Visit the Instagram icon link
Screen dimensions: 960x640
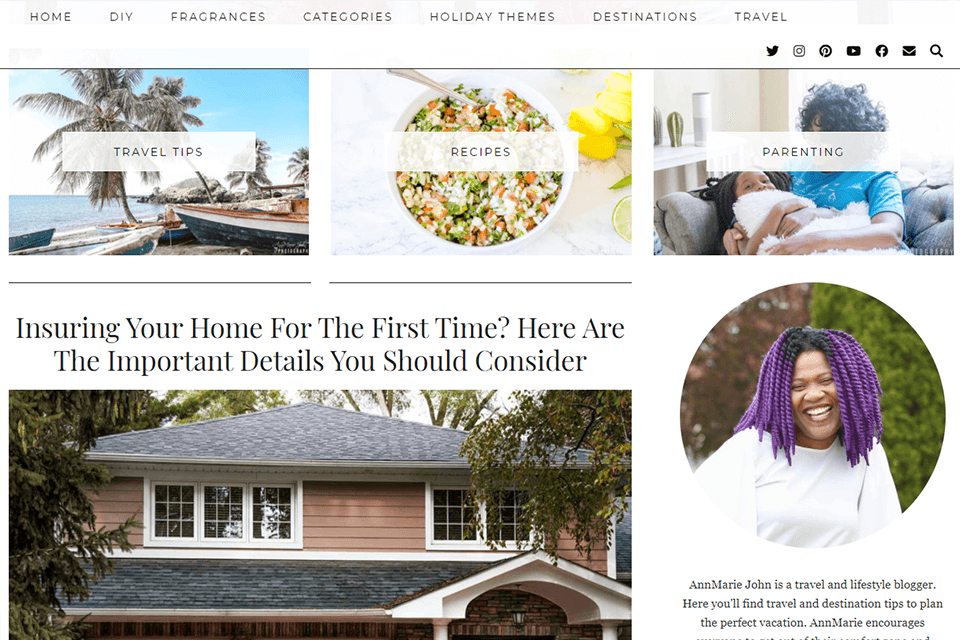pyautogui.click(x=799, y=51)
